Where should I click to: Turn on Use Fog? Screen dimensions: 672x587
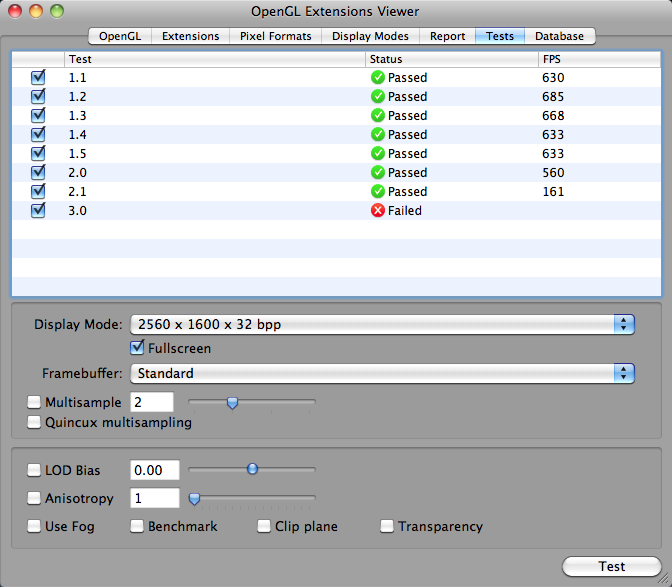pyautogui.click(x=34, y=526)
